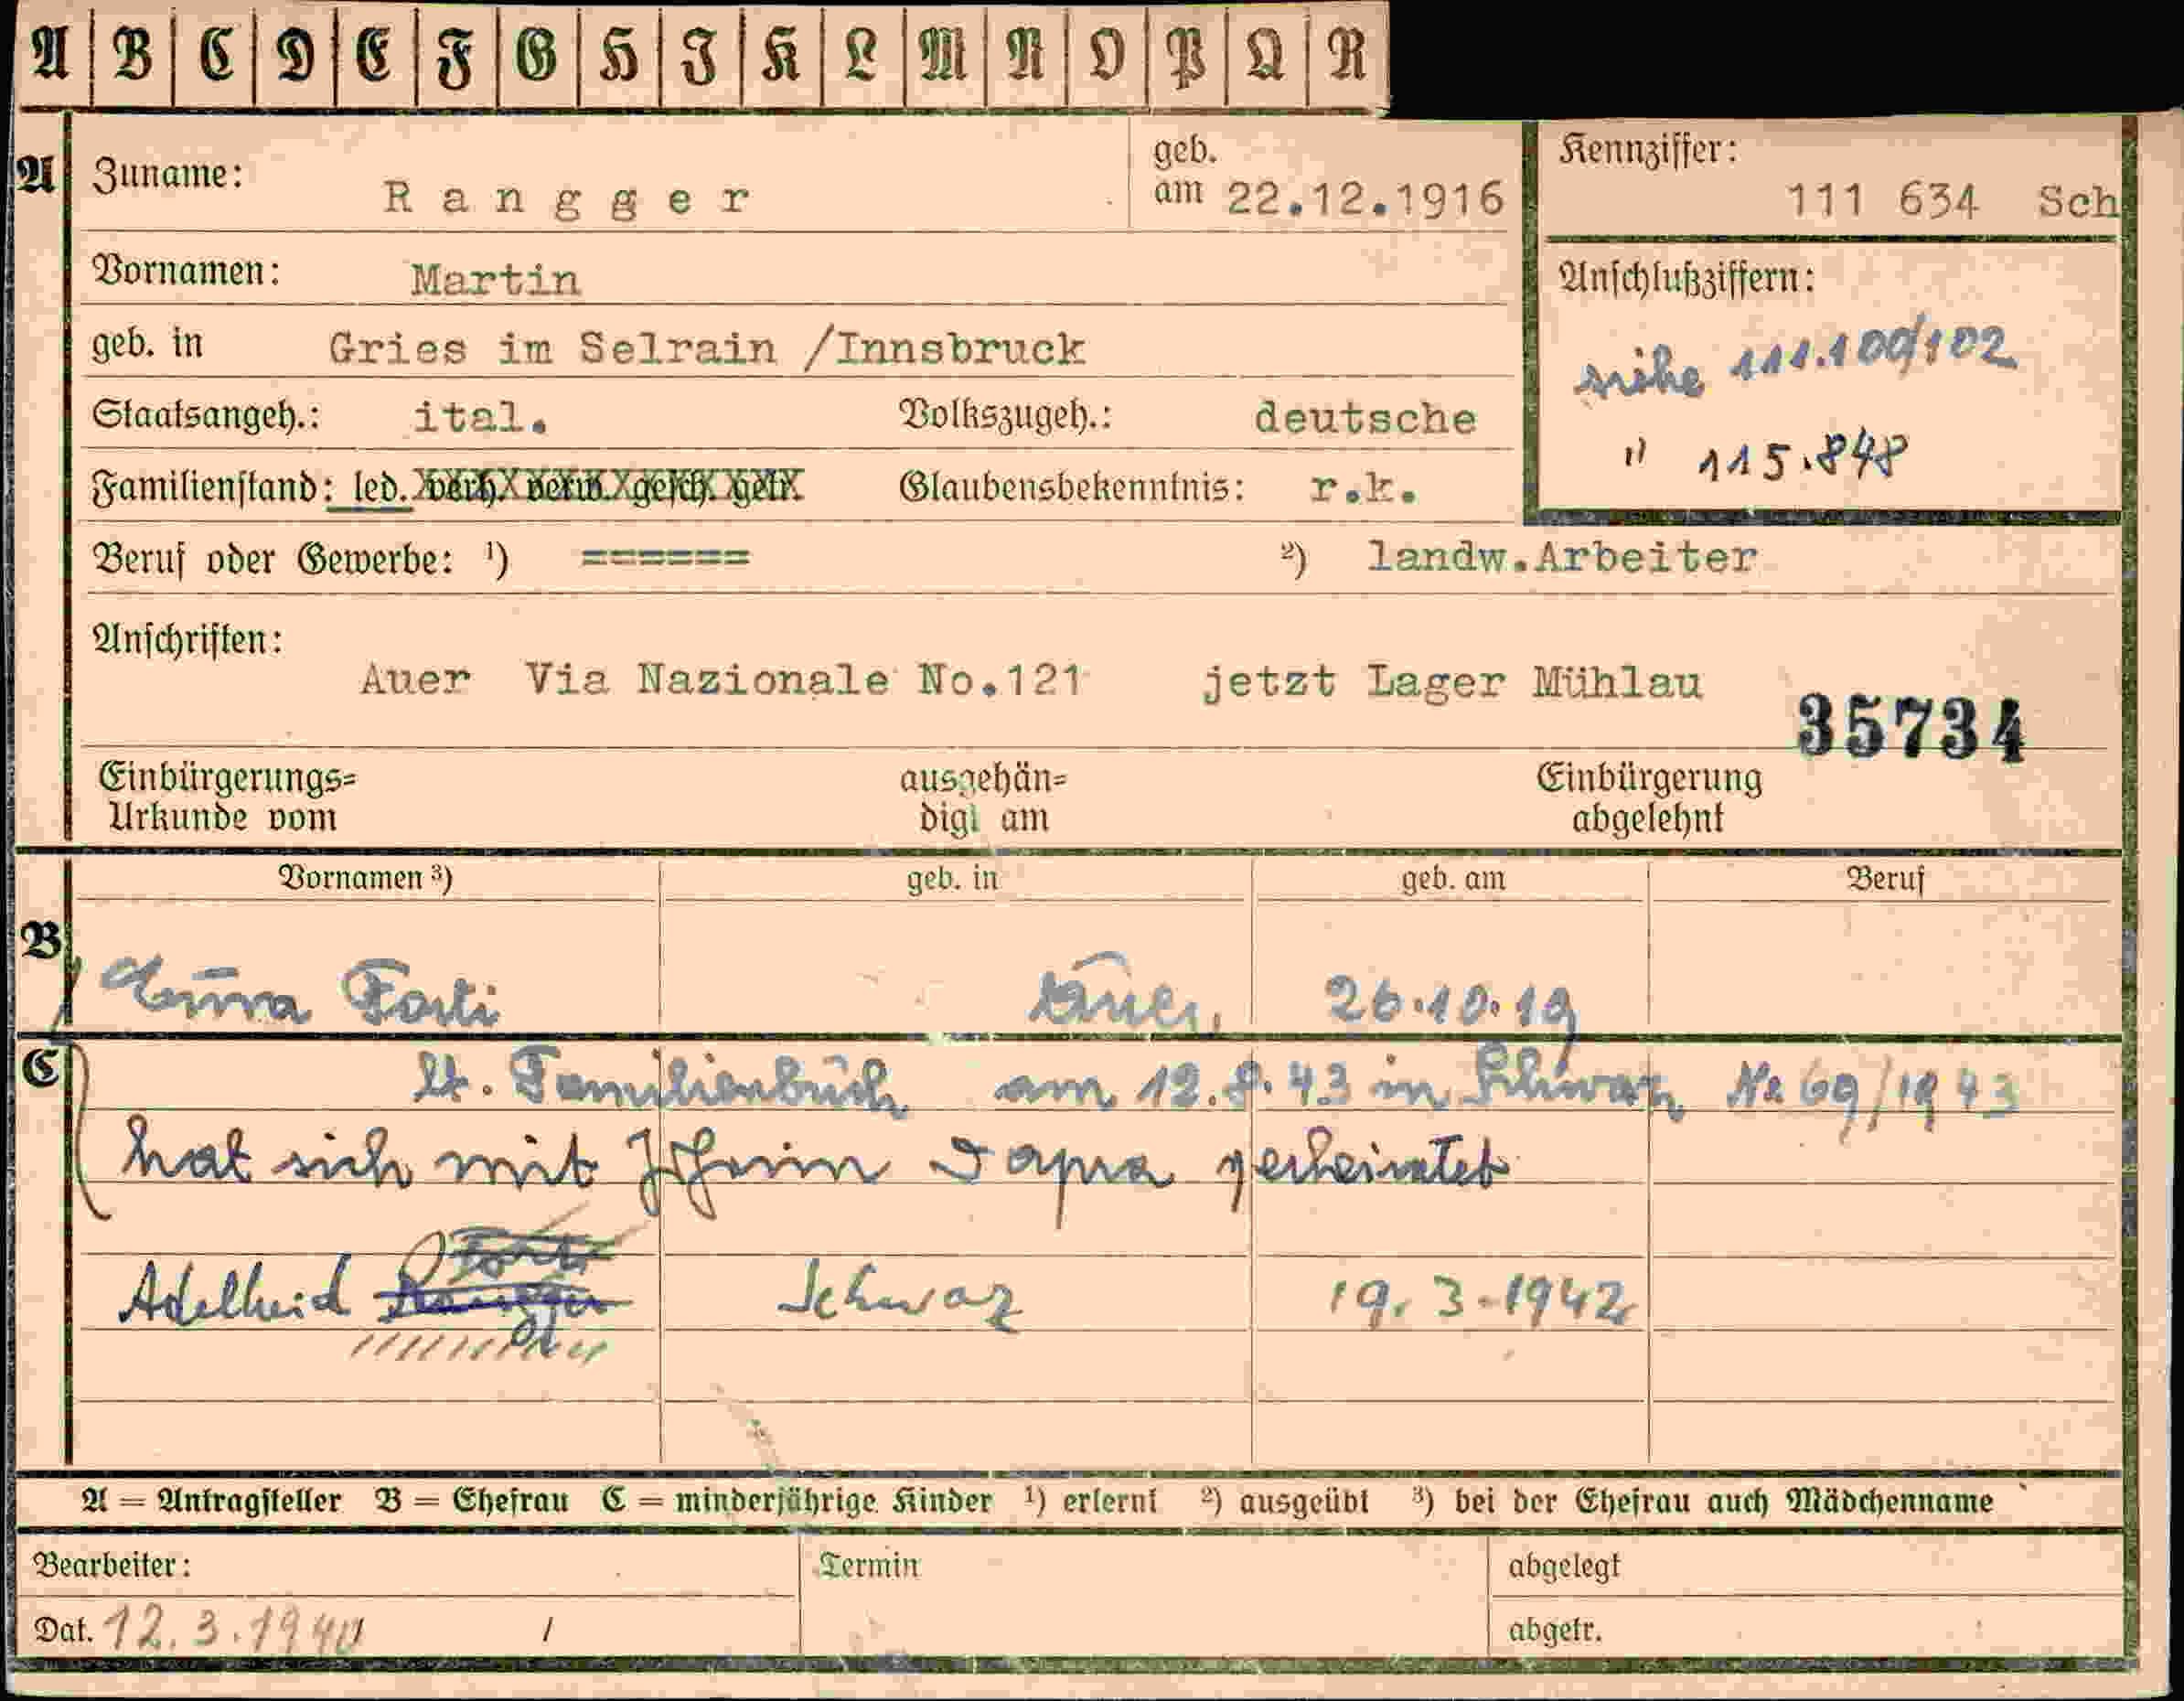Click the 'ausgehändigt am' label
The width and height of the screenshot is (2184, 1701).
coord(983,799)
